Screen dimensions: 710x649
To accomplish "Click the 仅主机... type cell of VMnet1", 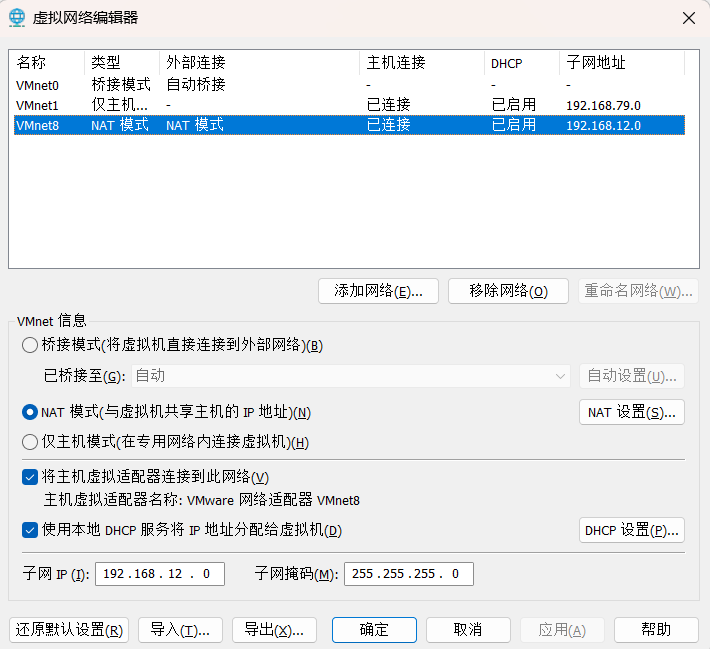I will (x=120, y=105).
